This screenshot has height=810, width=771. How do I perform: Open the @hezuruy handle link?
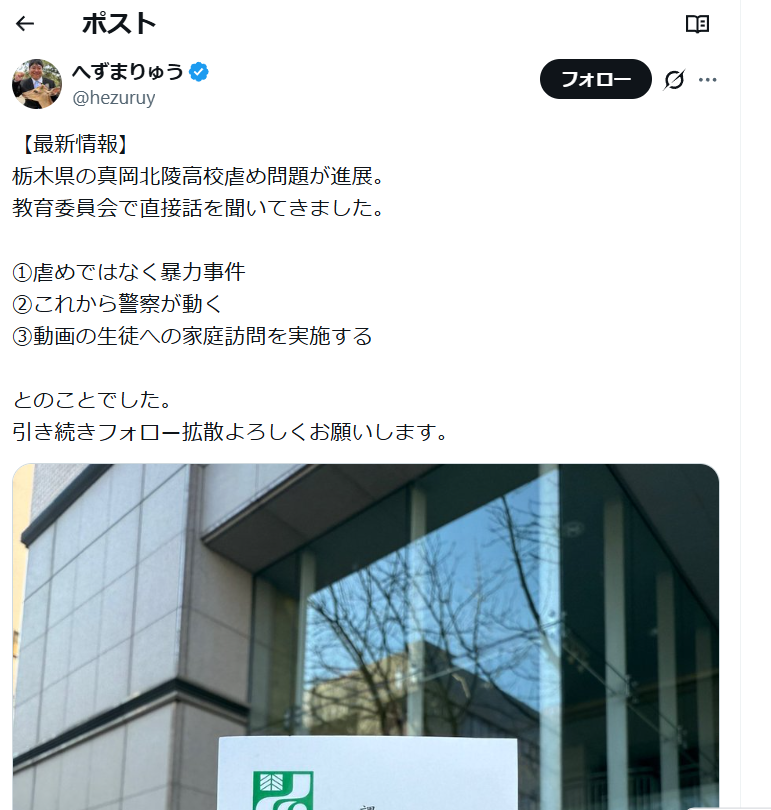tap(114, 97)
